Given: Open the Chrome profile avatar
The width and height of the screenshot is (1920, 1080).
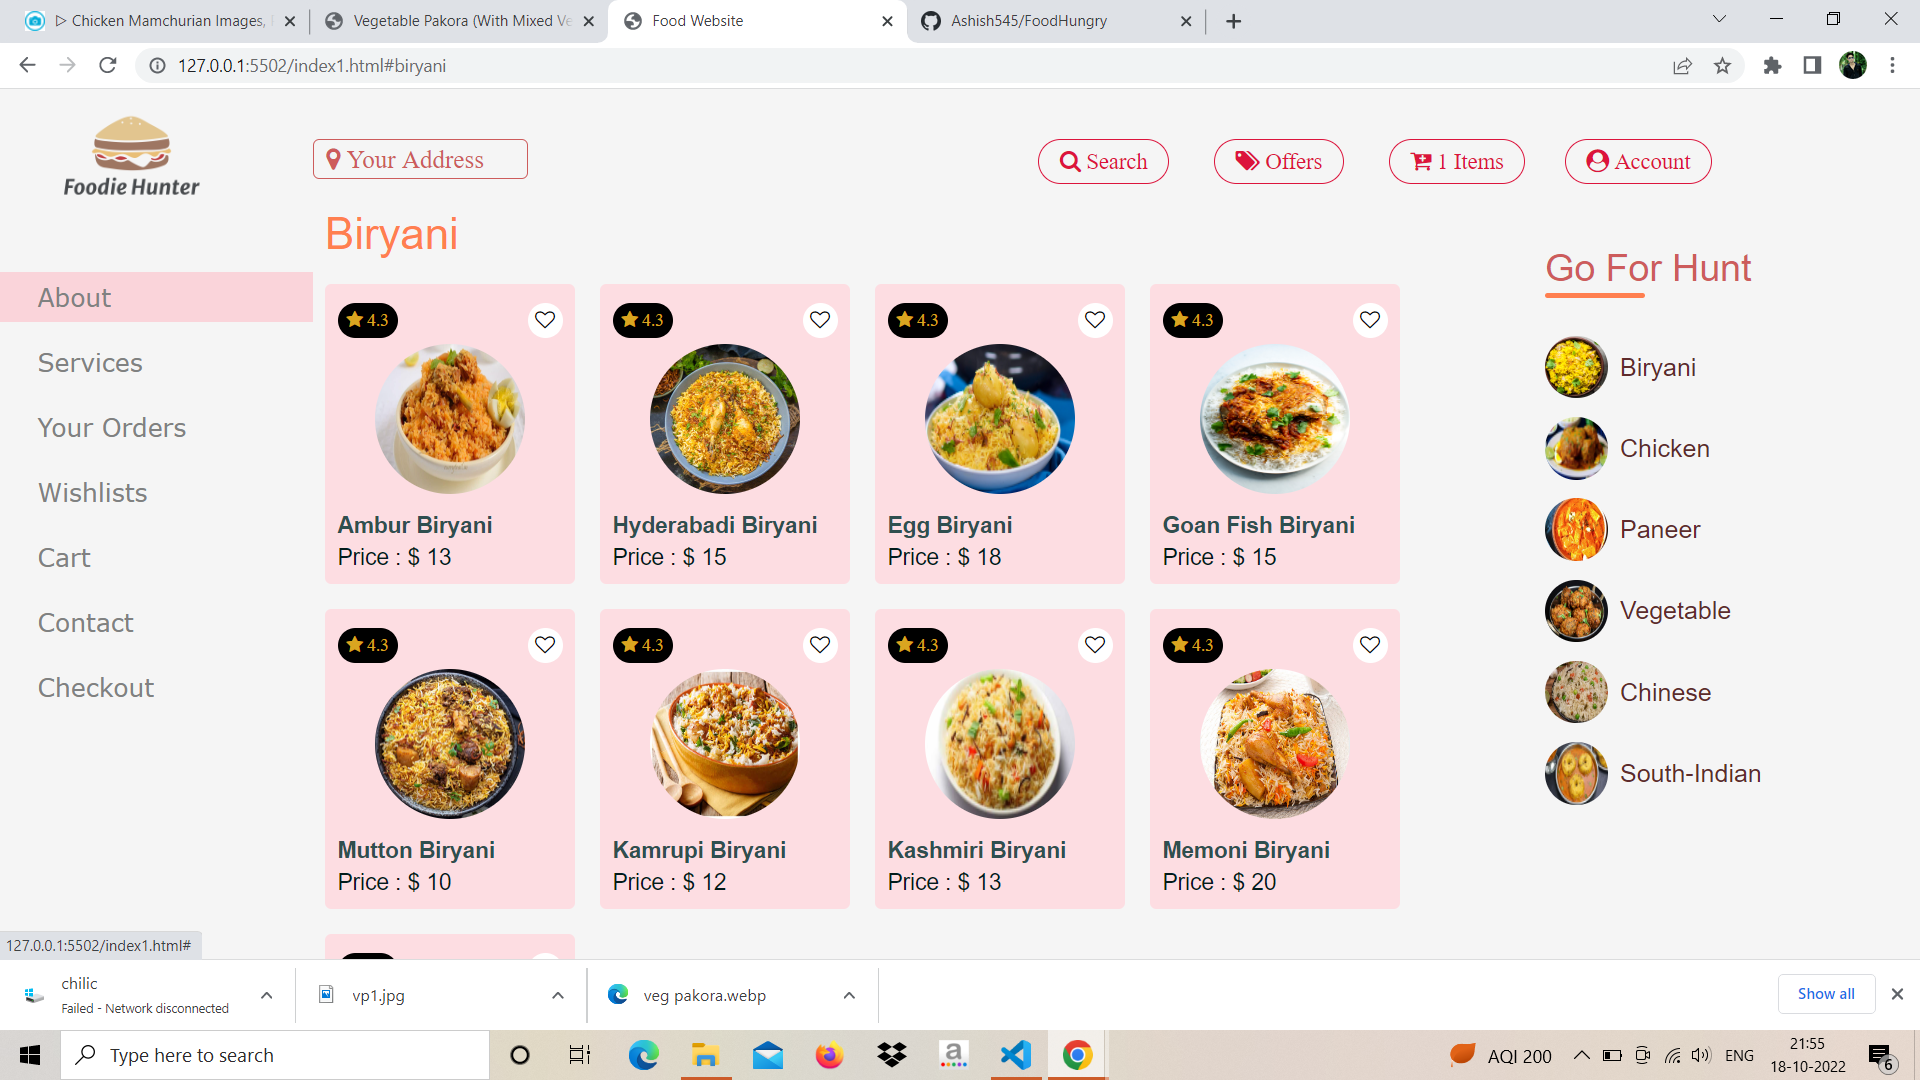Looking at the screenshot, I should coord(1853,66).
